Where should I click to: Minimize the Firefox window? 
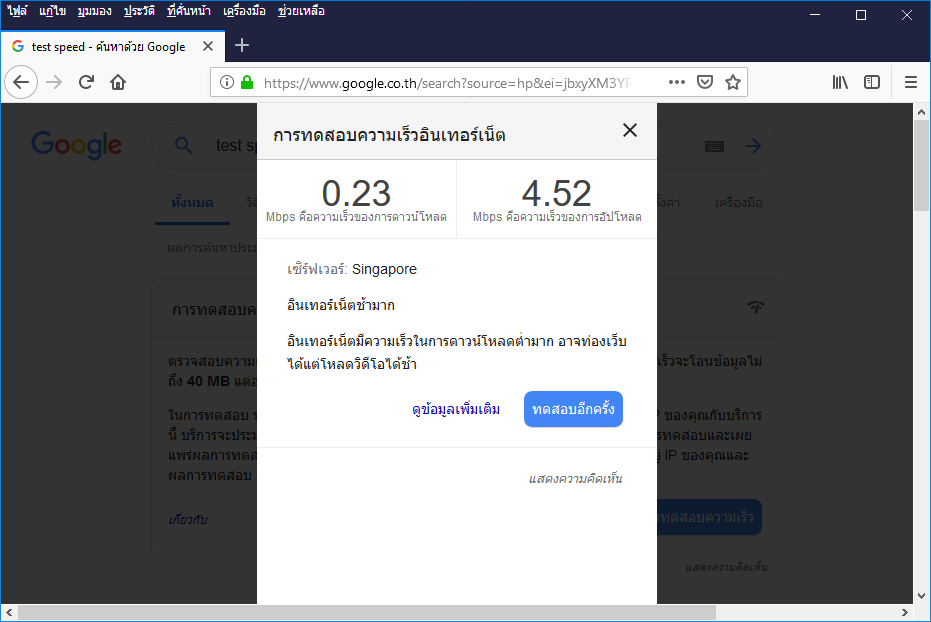(x=815, y=15)
